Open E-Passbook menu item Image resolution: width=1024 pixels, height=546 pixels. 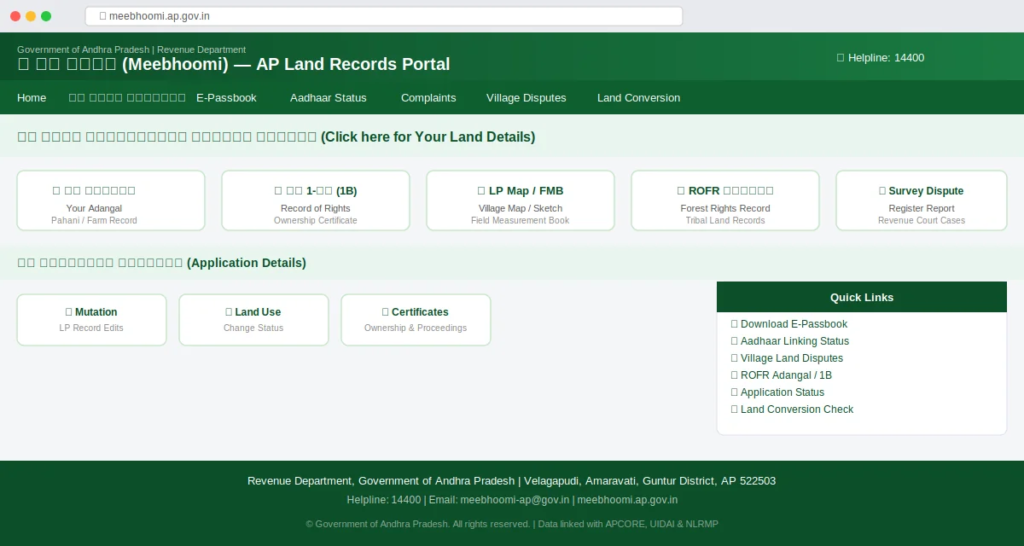point(226,98)
